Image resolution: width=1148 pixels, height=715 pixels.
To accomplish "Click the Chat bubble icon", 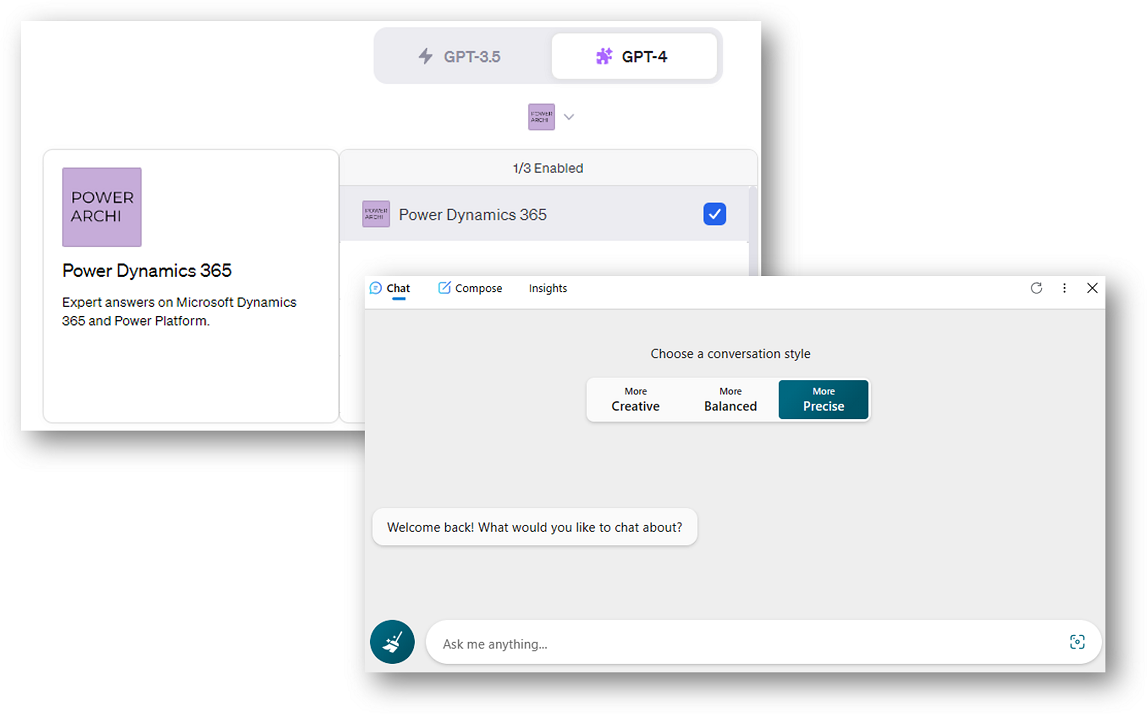I will (376, 288).
